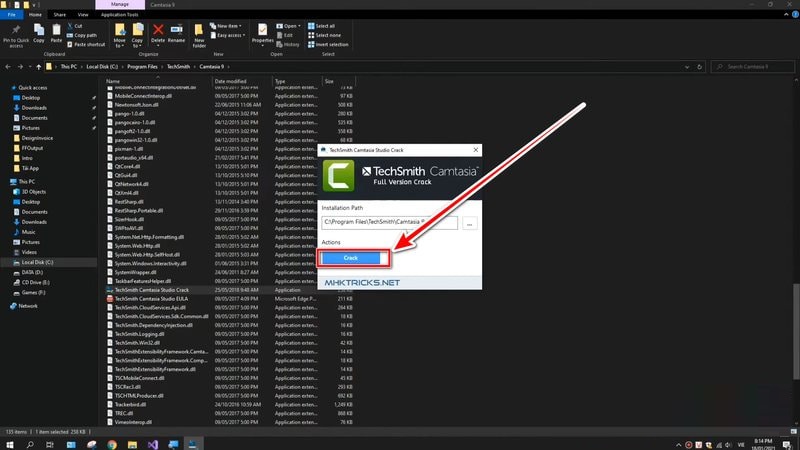
Task: Click Local Disk (C:) in the breadcrumb
Action: click(x=102, y=67)
